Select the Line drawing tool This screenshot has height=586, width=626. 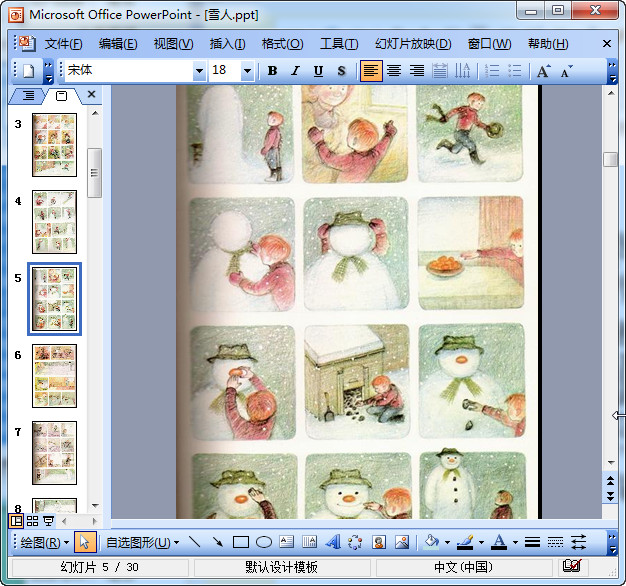pyautogui.click(x=195, y=542)
